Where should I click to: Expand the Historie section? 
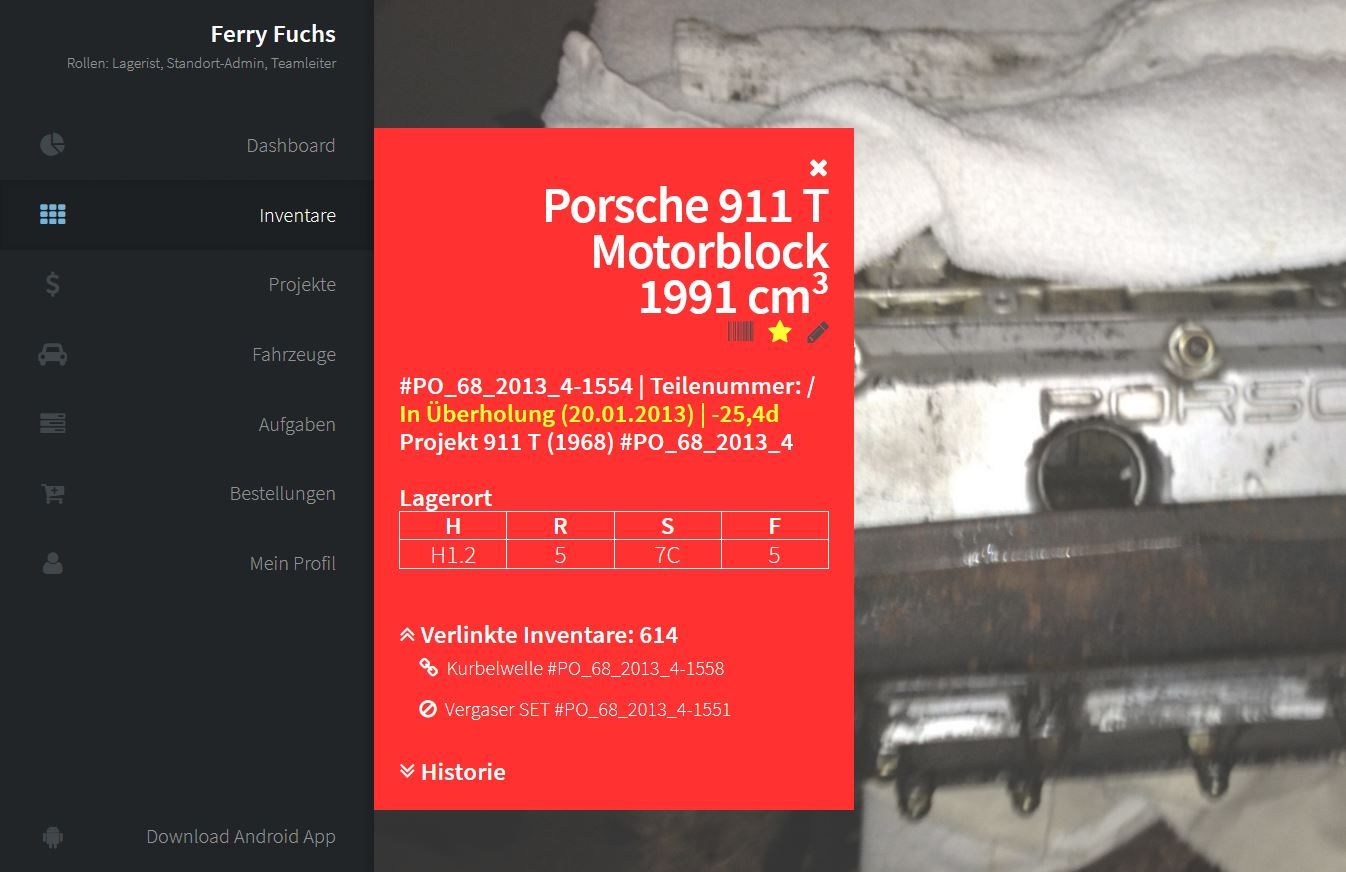(x=407, y=771)
